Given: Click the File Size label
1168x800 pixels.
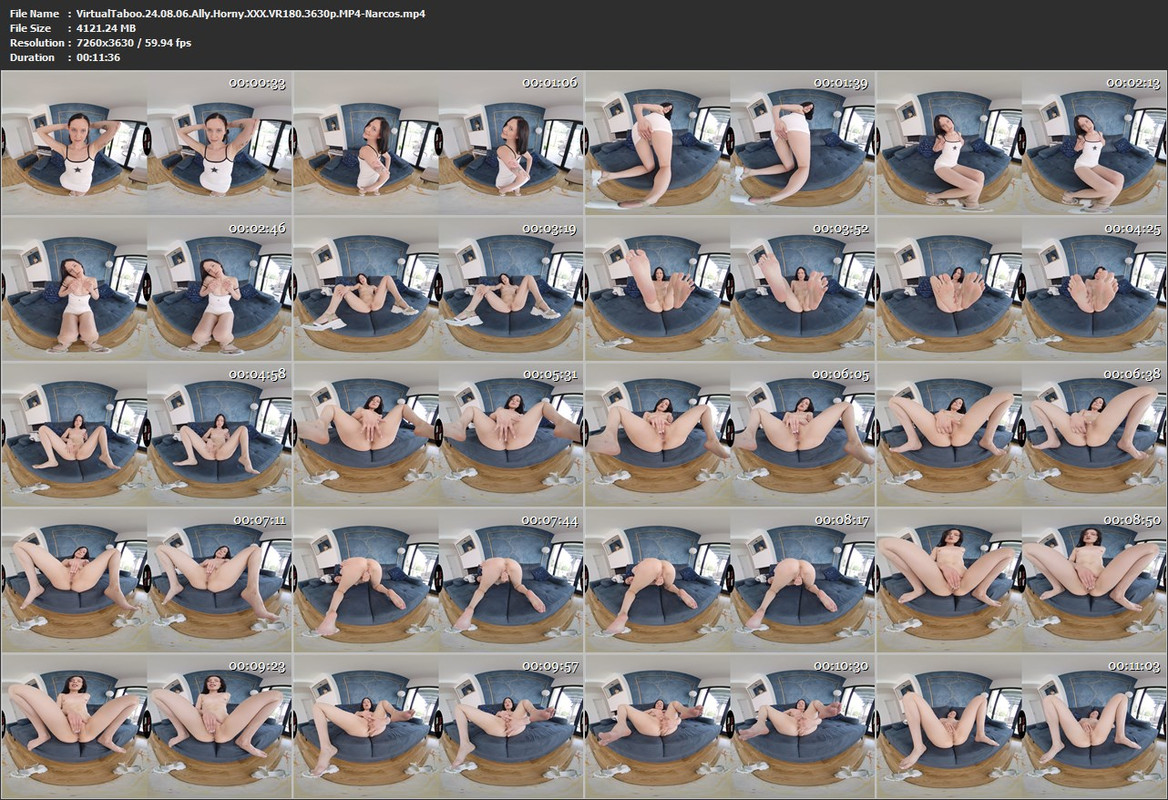Looking at the screenshot, I should 31,28.
